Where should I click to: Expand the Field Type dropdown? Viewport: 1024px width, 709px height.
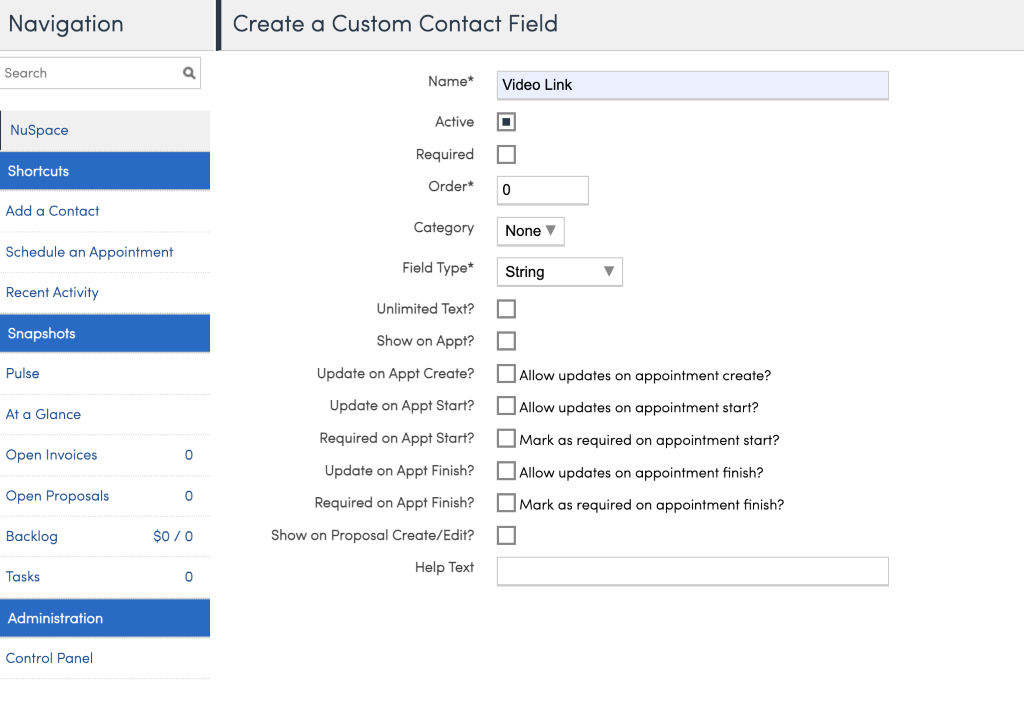[559, 272]
